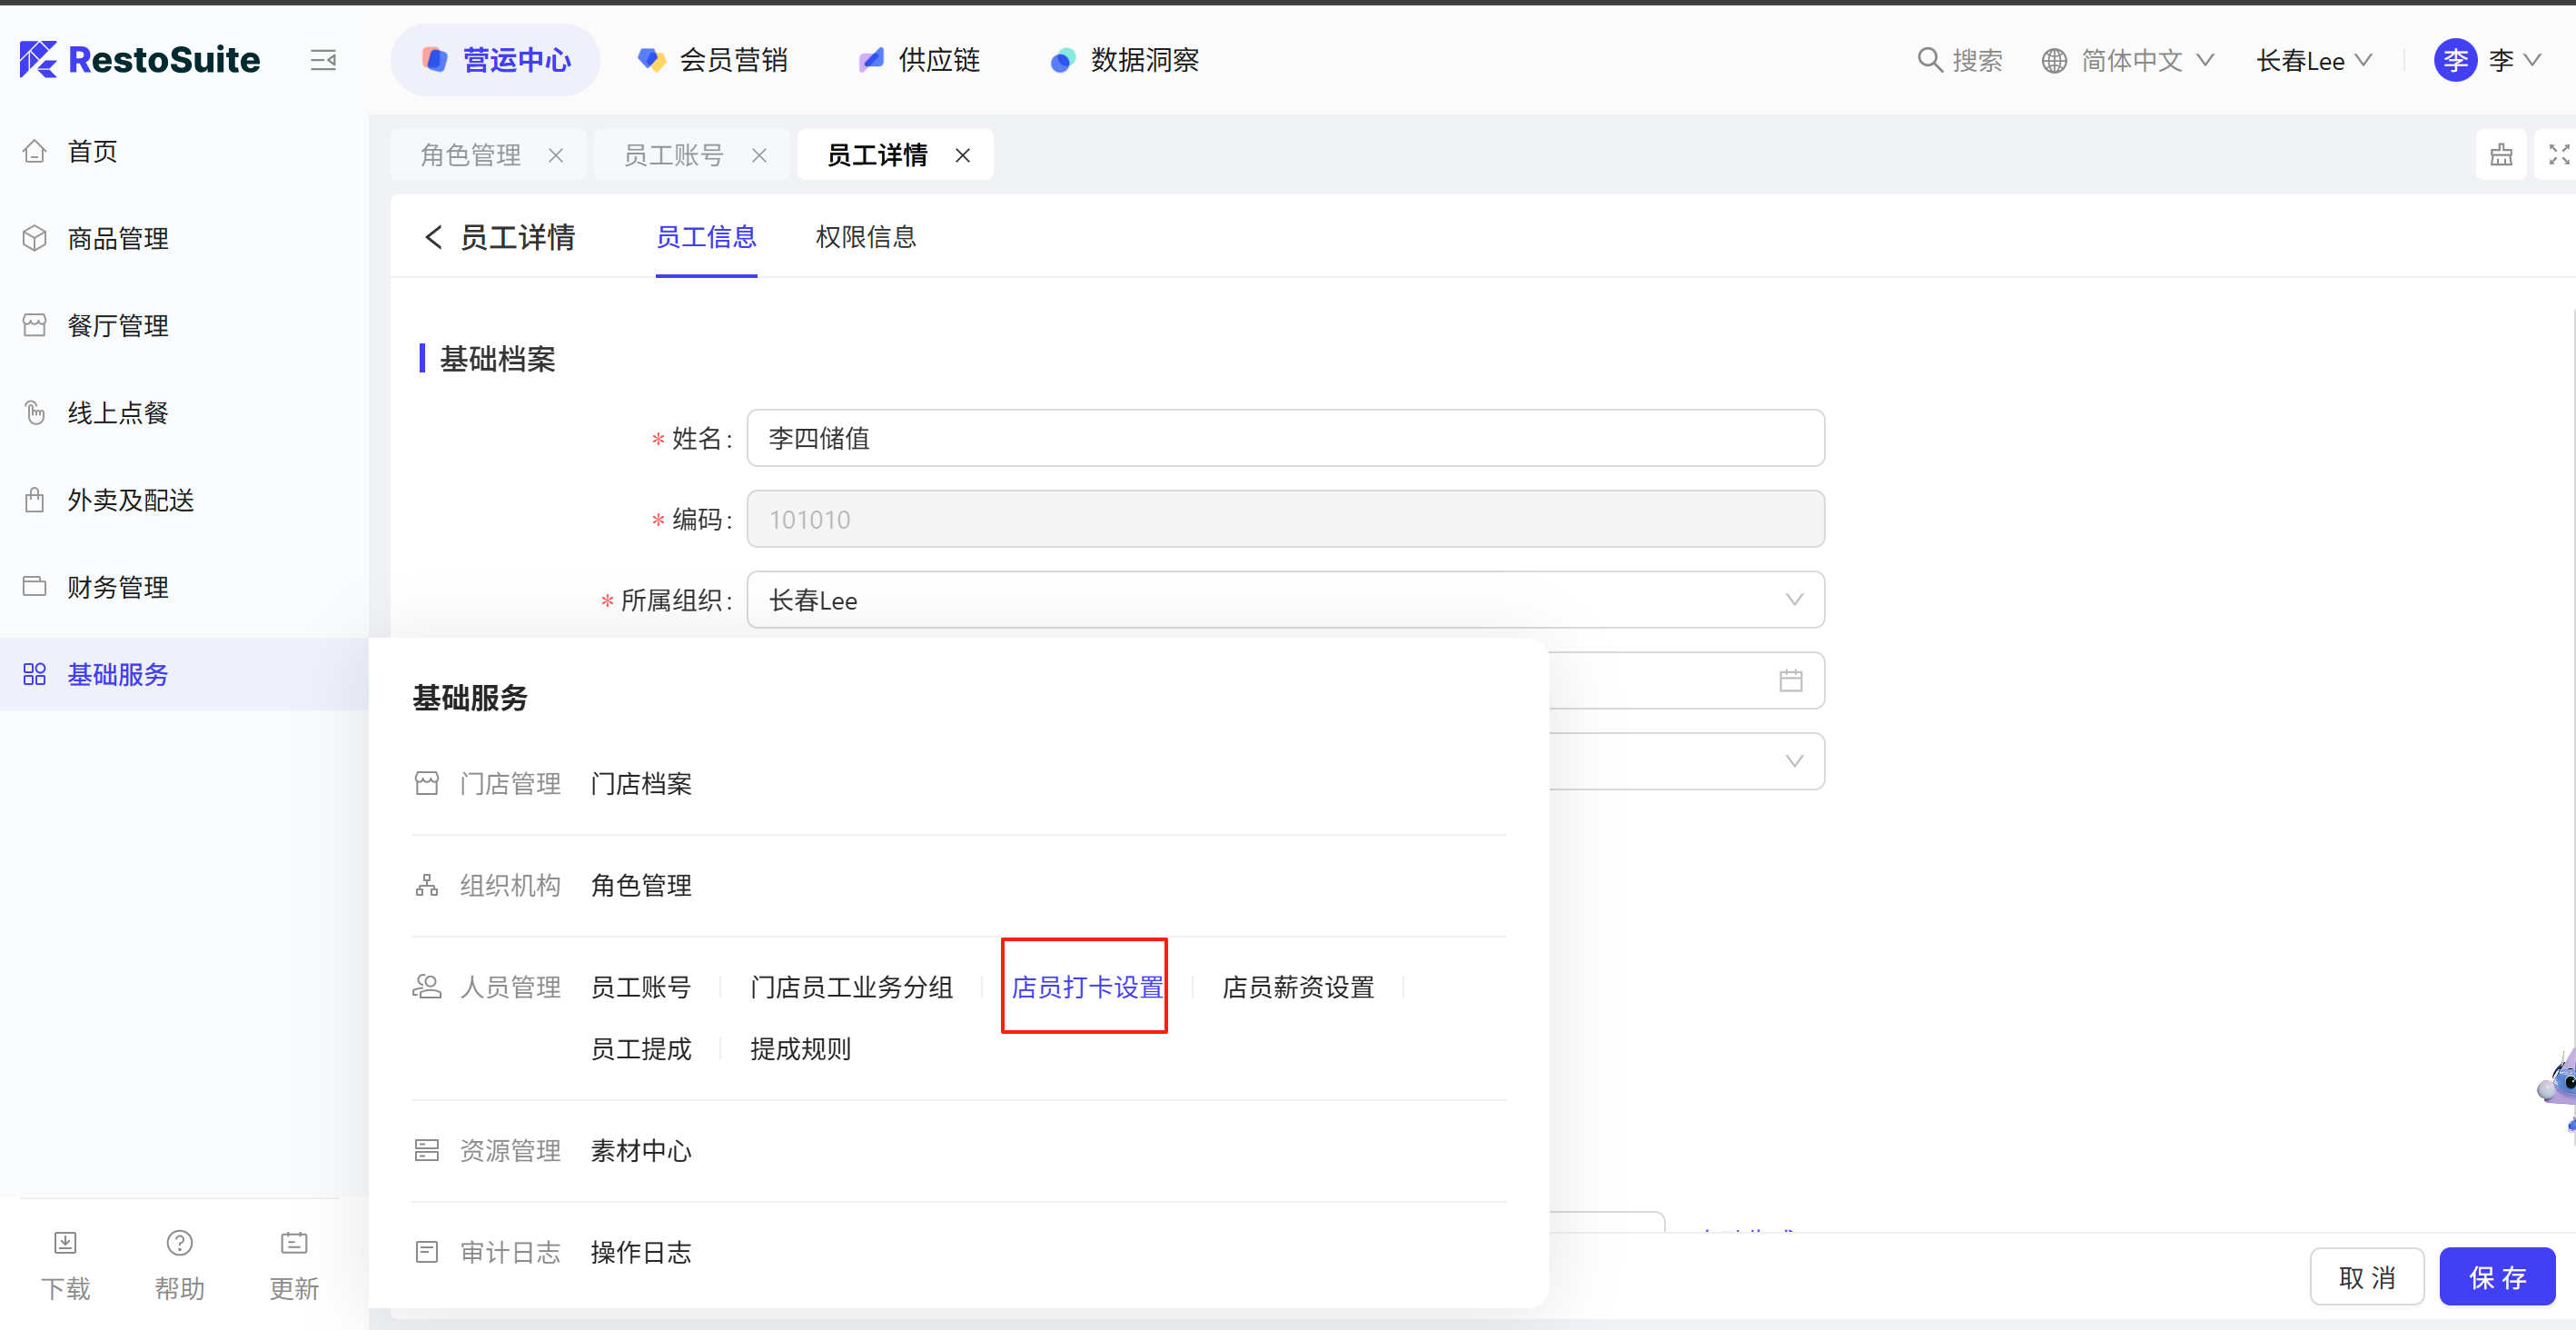The height and width of the screenshot is (1330, 2576).
Task: Click the 商品管理 cube icon
Action: (35, 238)
